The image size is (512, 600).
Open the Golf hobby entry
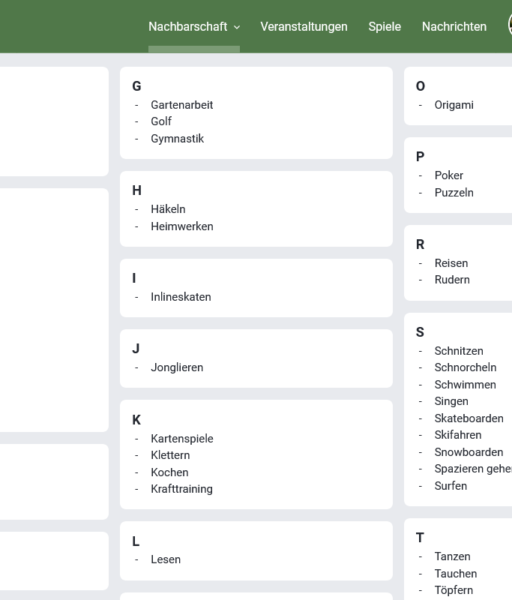point(161,121)
